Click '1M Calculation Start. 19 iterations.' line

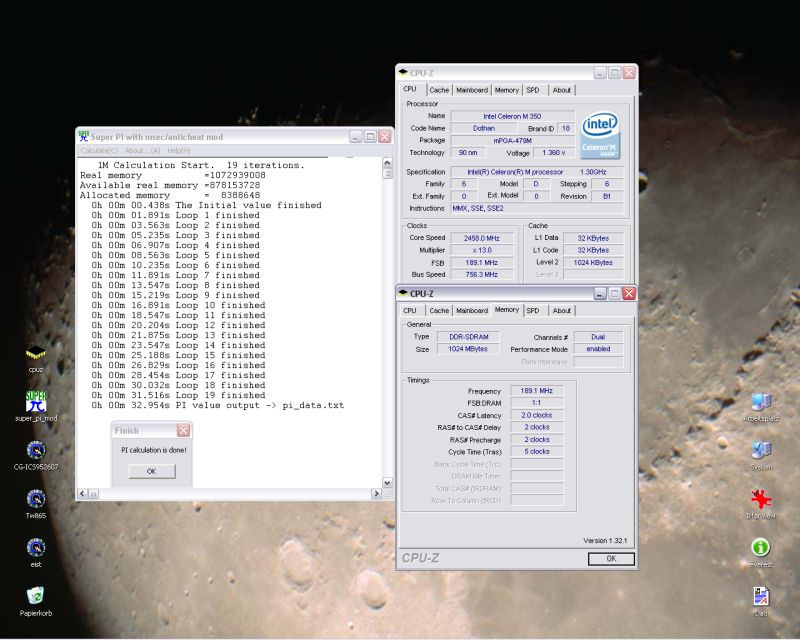click(x=201, y=165)
